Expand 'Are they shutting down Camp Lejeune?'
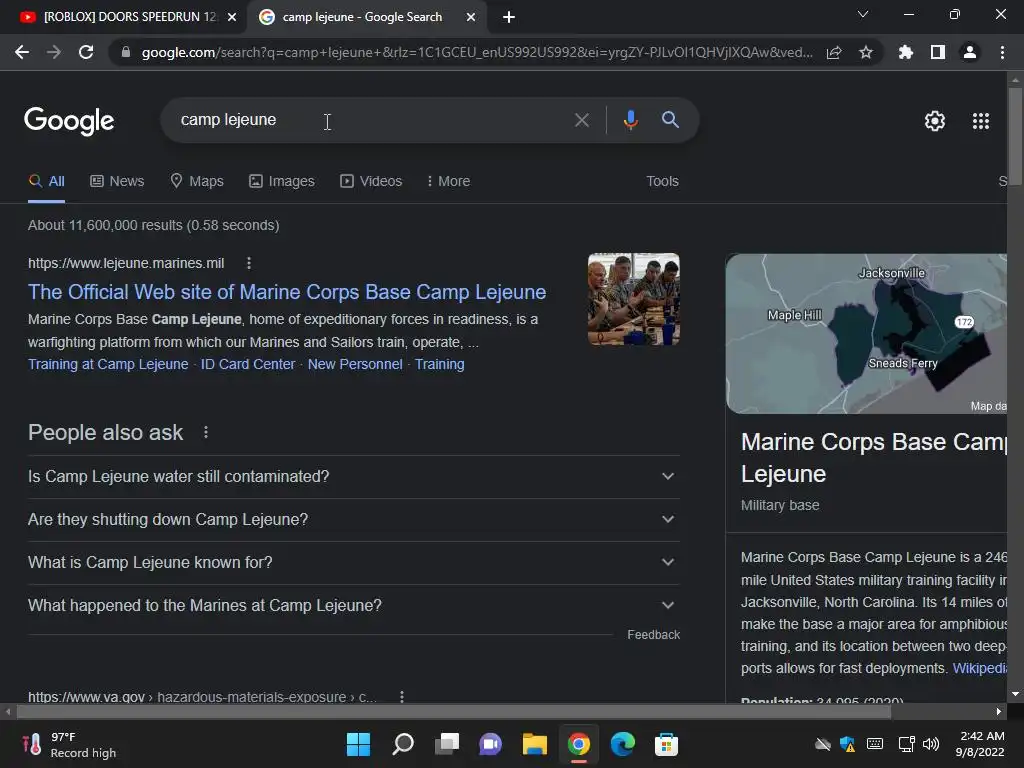 point(353,520)
